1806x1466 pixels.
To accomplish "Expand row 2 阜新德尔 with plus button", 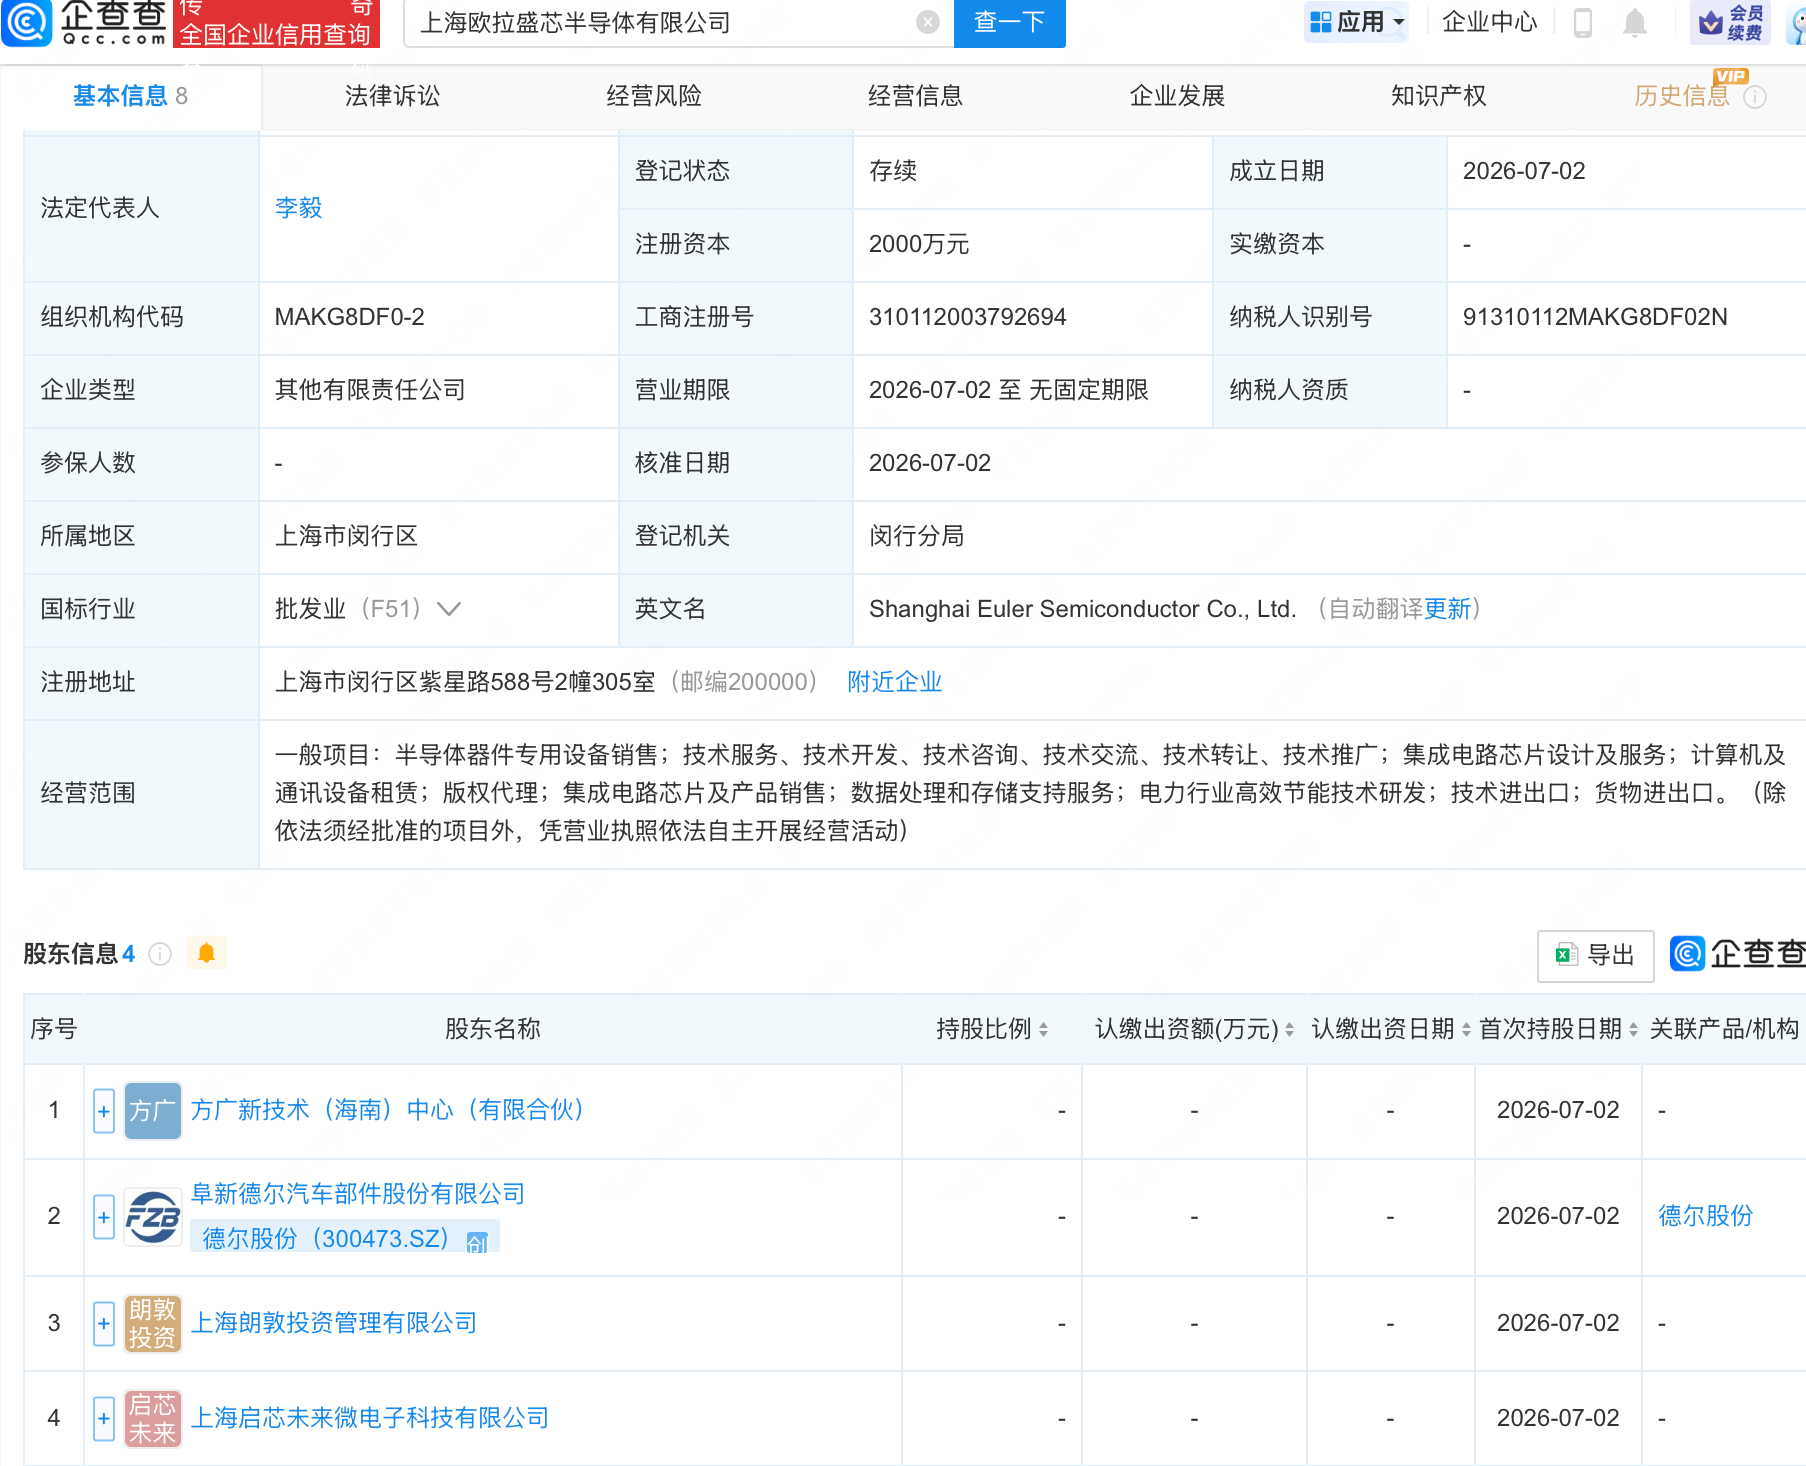I will tap(104, 1217).
